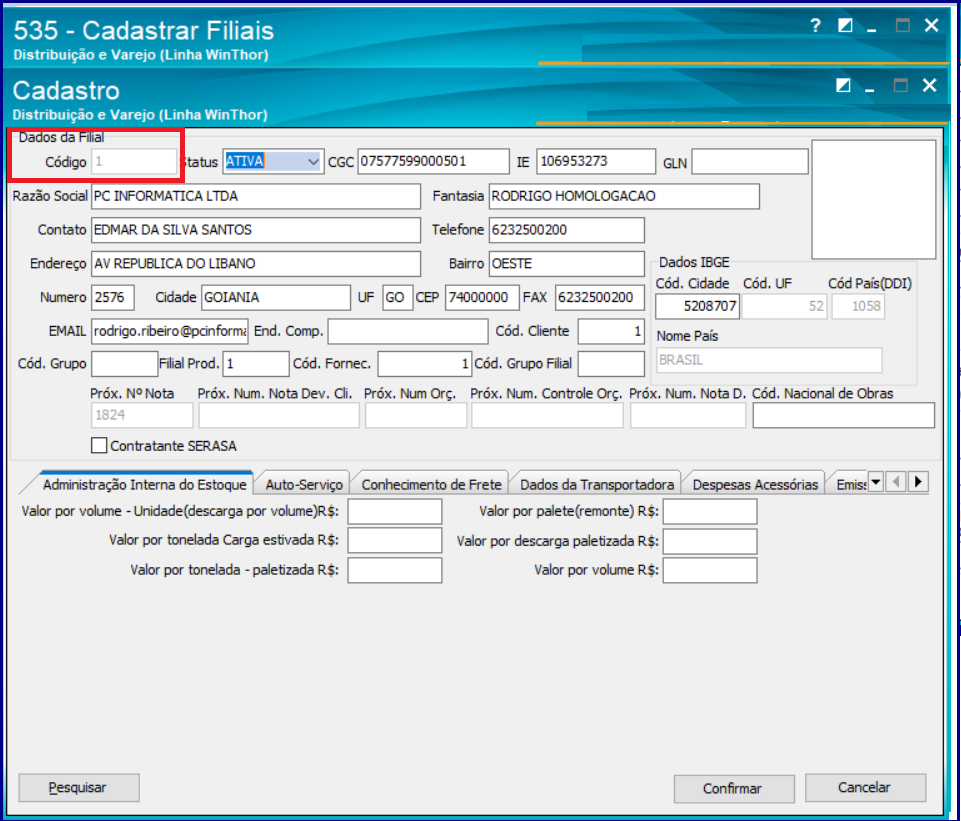
Task: Edit the Filial Prod. field
Action: click(x=256, y=363)
